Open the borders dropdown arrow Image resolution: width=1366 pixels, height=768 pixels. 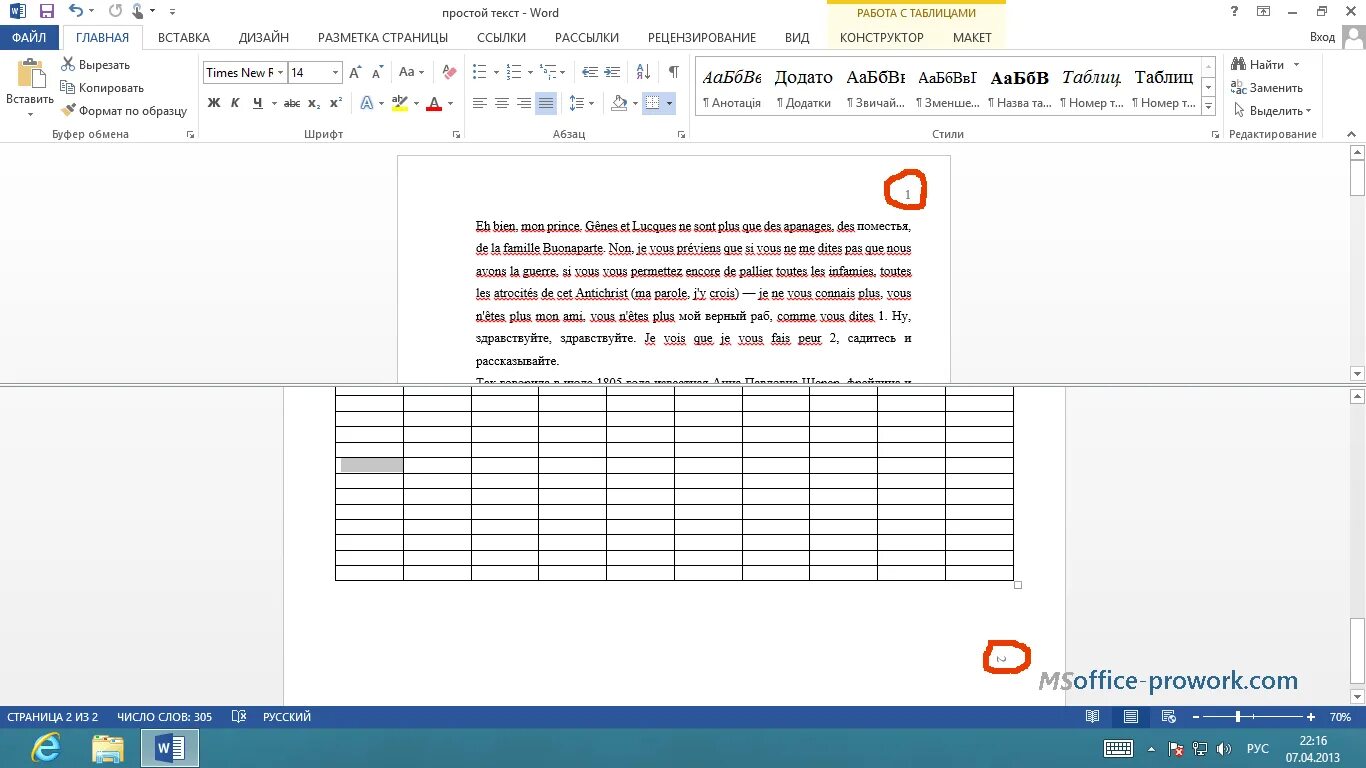(669, 103)
